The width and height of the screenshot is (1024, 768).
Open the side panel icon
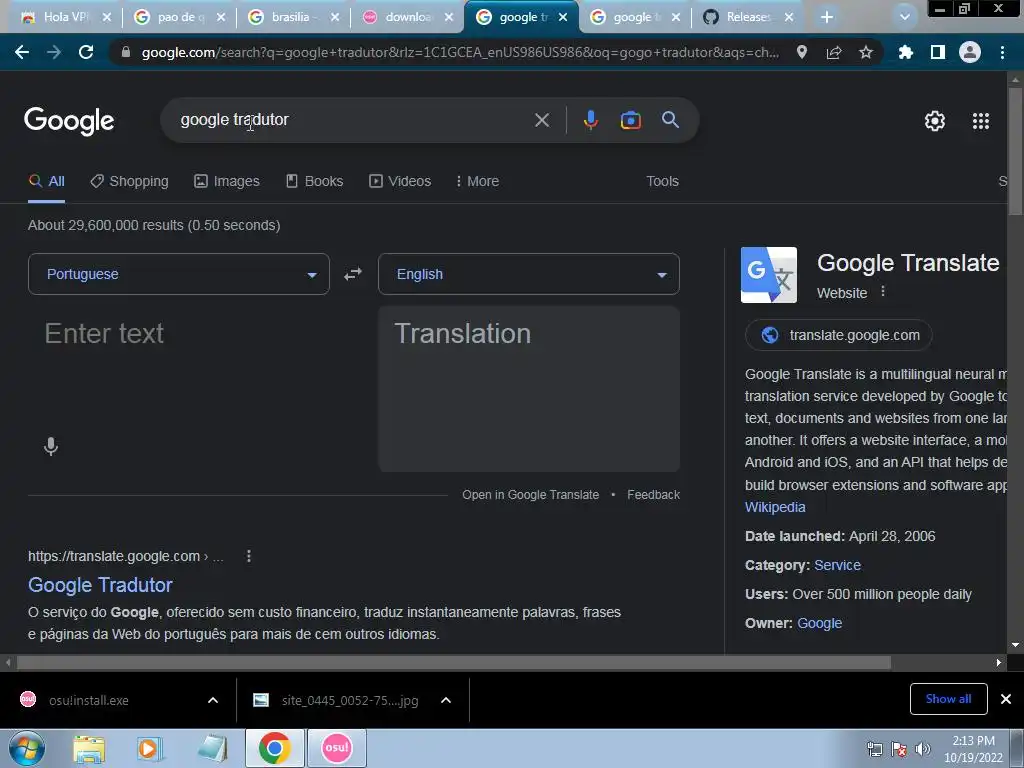click(x=938, y=52)
